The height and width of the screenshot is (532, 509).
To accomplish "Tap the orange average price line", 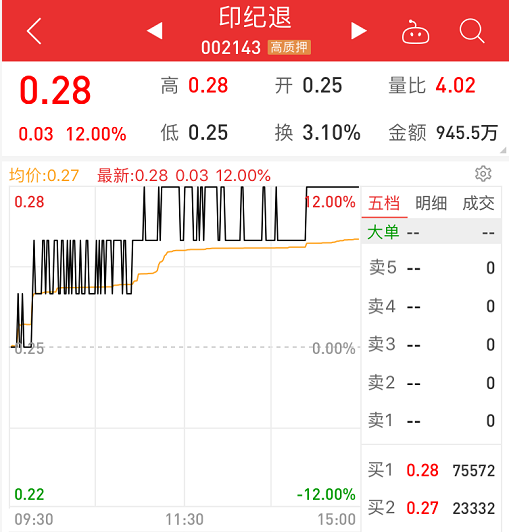I will 238,248.
